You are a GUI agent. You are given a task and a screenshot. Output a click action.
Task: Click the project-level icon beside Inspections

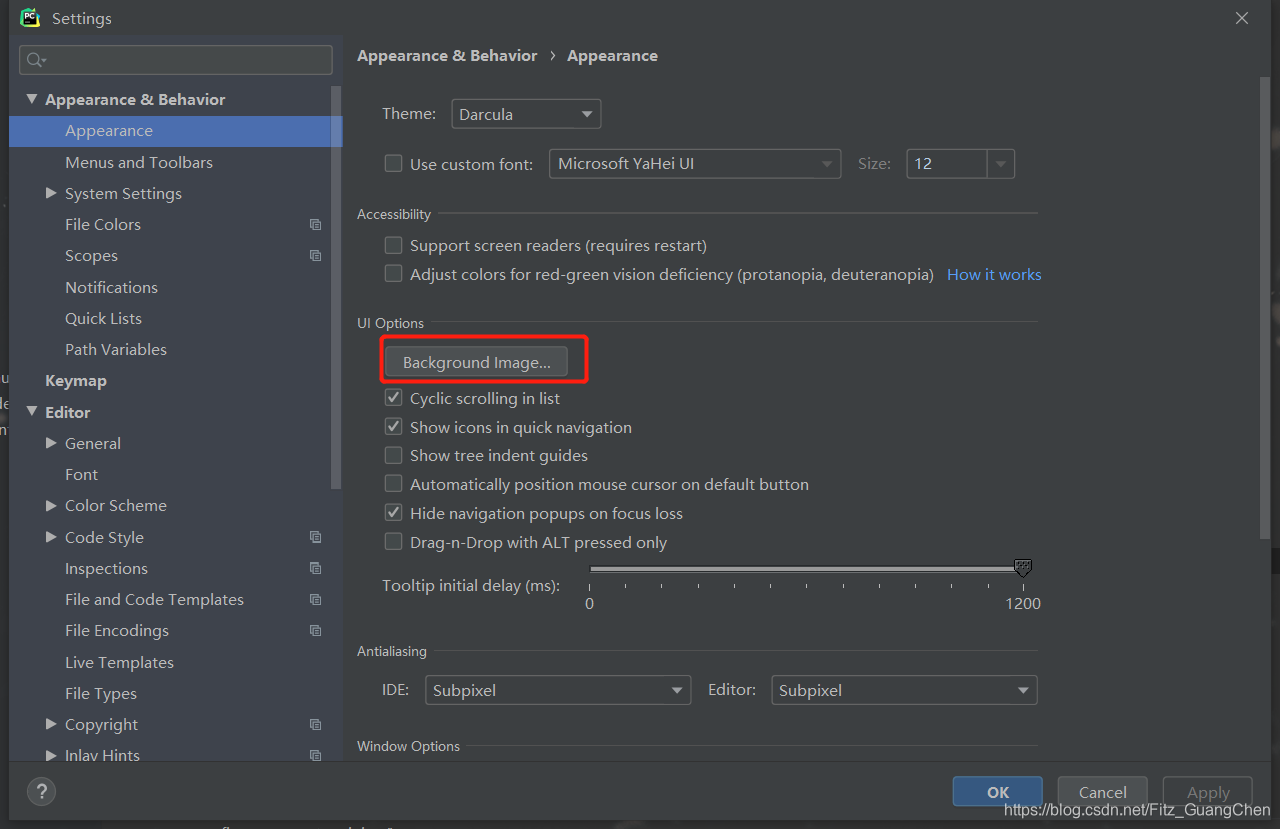pyautogui.click(x=315, y=568)
